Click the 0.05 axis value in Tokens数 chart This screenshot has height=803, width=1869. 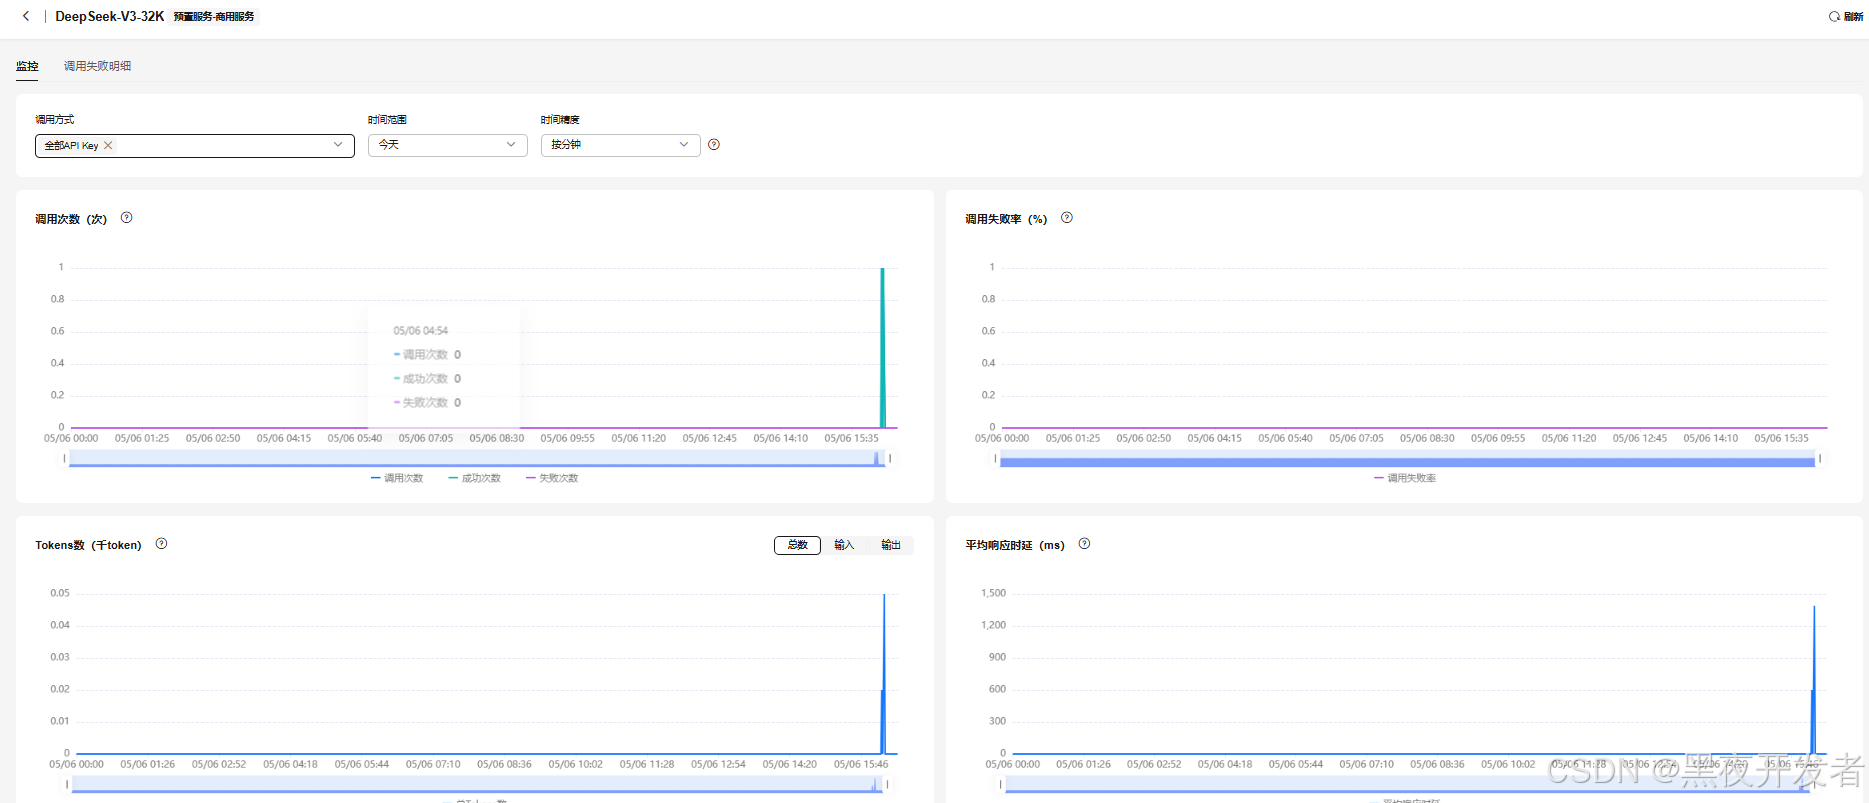tap(60, 593)
